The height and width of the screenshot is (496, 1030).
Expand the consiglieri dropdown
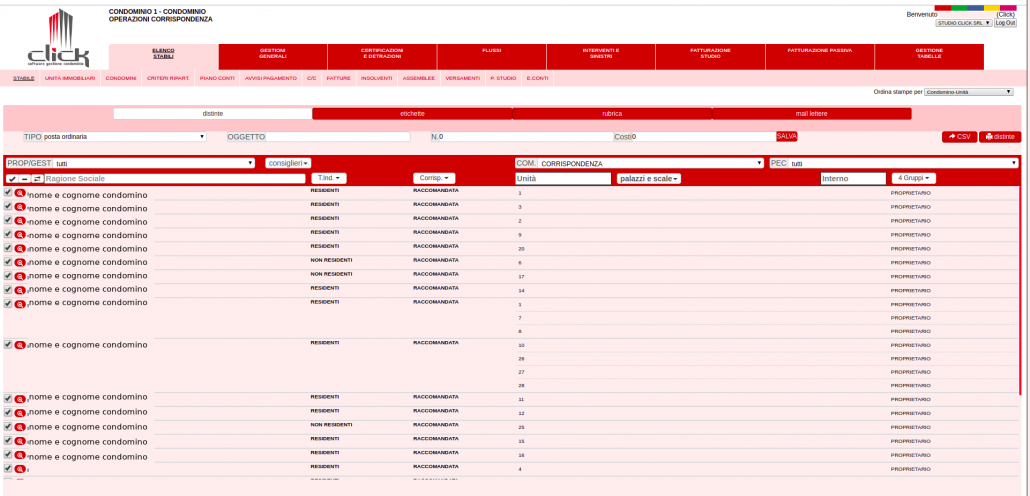click(x=288, y=163)
